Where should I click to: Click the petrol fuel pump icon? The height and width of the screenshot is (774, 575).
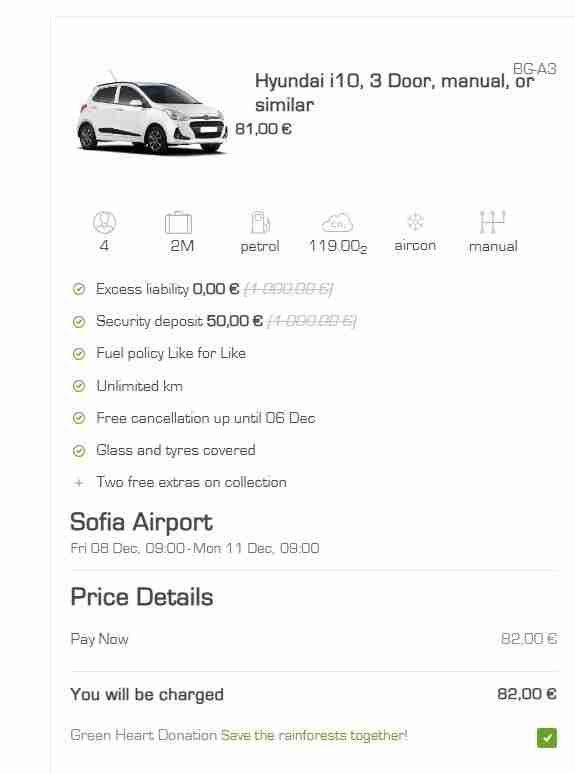[x=260, y=222]
